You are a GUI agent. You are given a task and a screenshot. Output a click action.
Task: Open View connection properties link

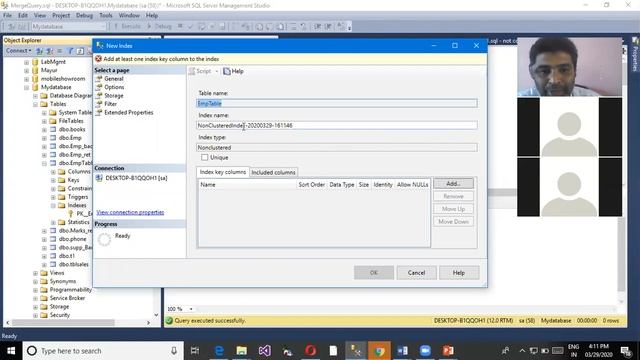point(130,212)
